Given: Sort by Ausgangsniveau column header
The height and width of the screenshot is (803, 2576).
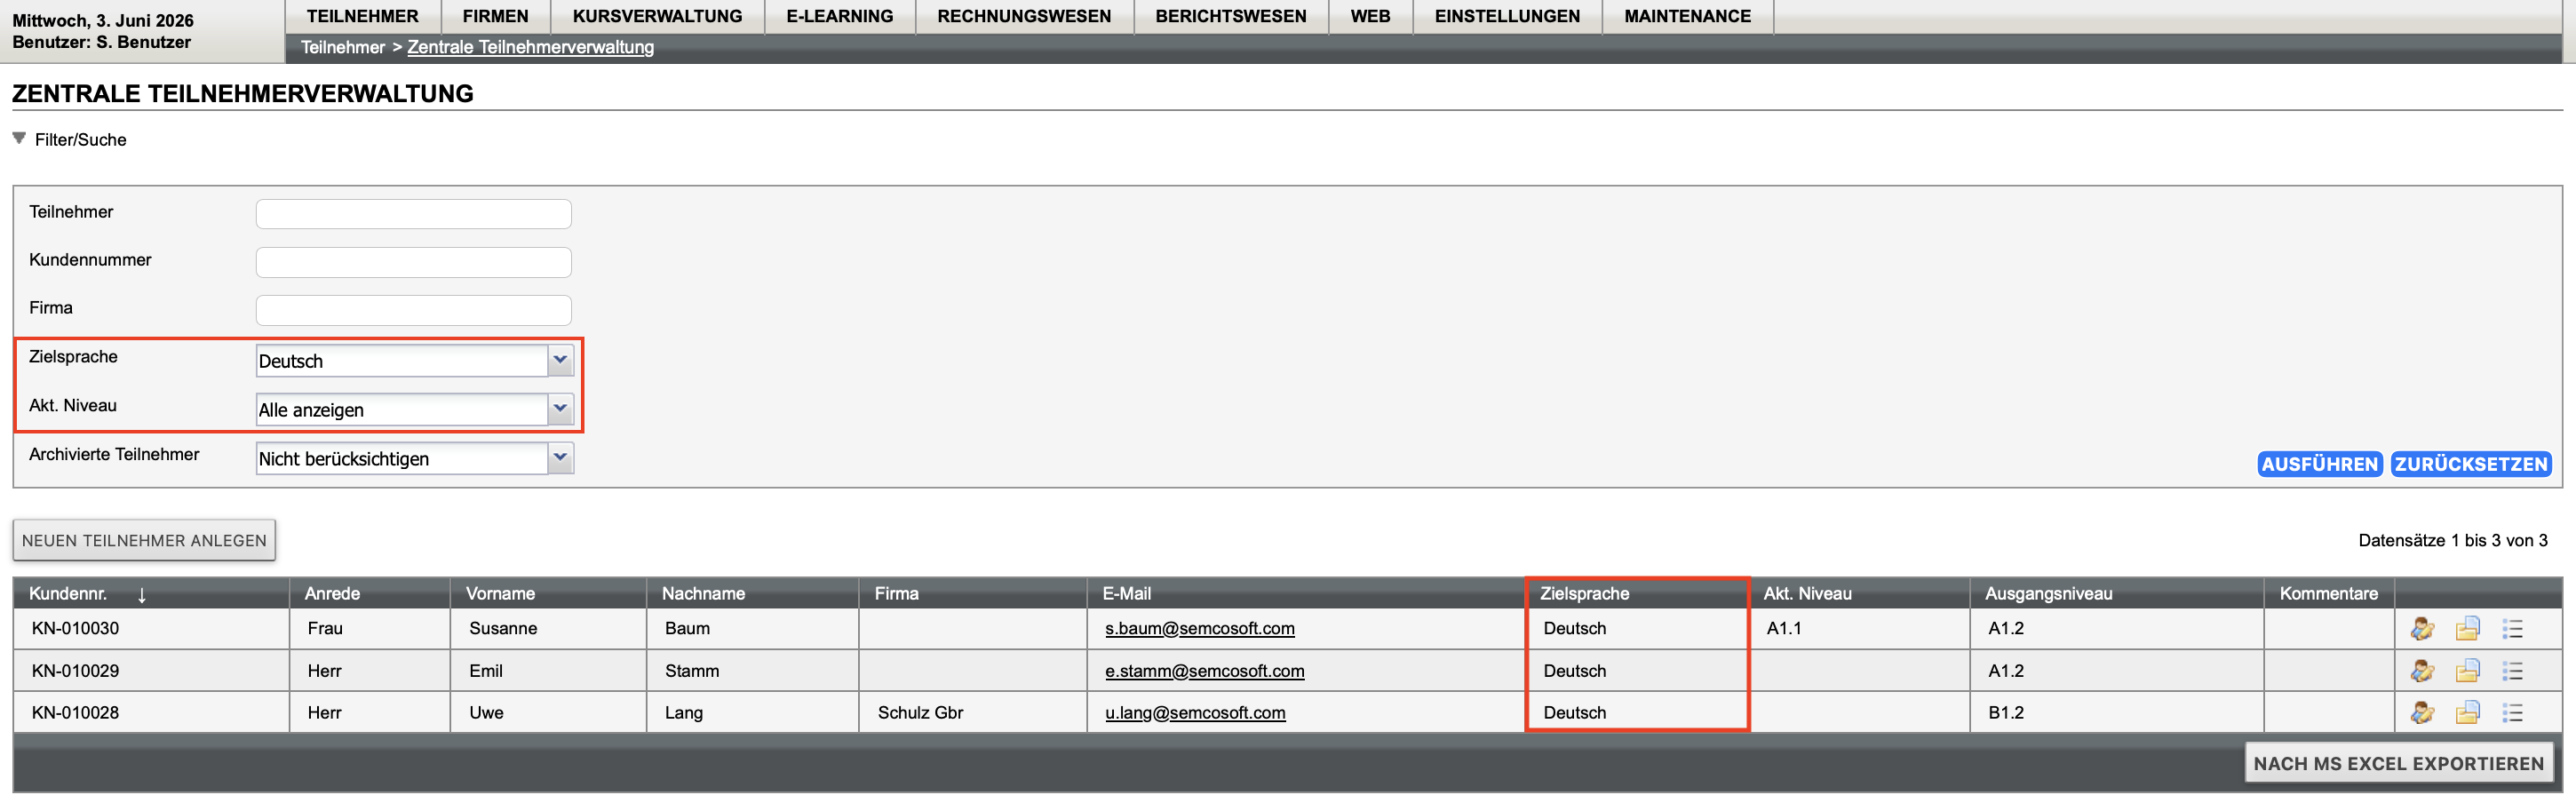Looking at the screenshot, I should coord(2048,594).
